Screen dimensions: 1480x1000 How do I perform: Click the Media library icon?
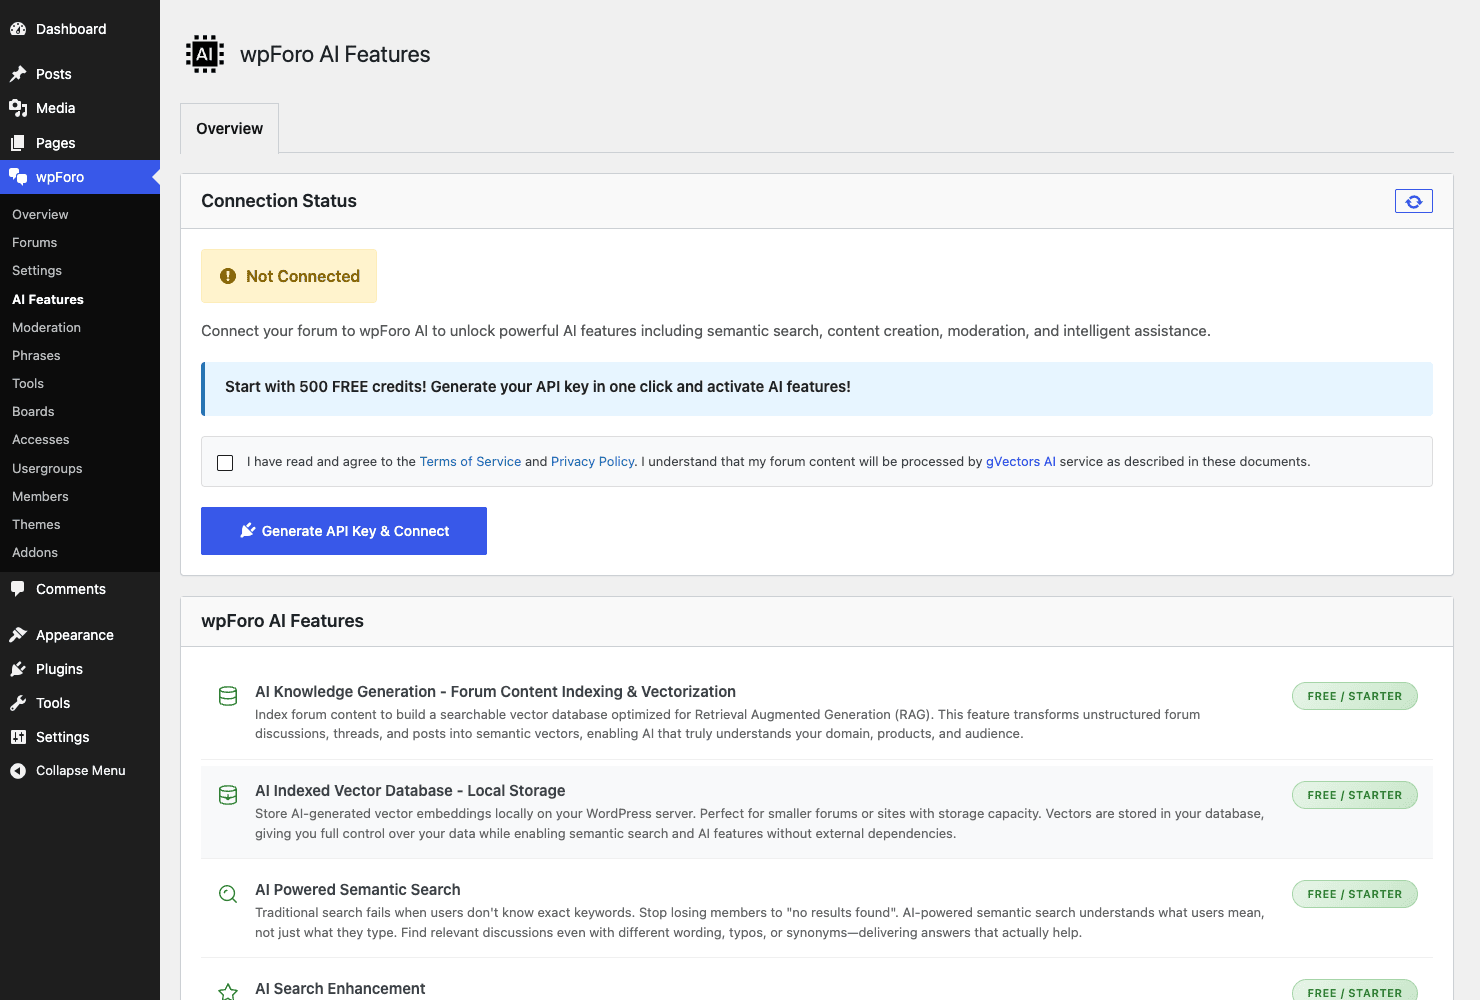[18, 108]
